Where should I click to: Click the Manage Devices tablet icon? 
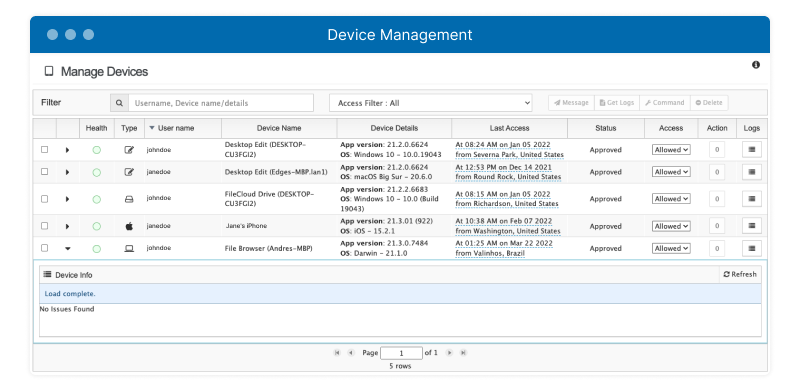tap(49, 71)
